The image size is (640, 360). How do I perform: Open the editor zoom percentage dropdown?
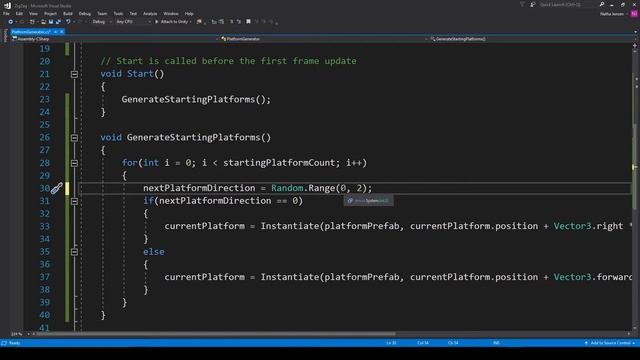click(x=19, y=334)
